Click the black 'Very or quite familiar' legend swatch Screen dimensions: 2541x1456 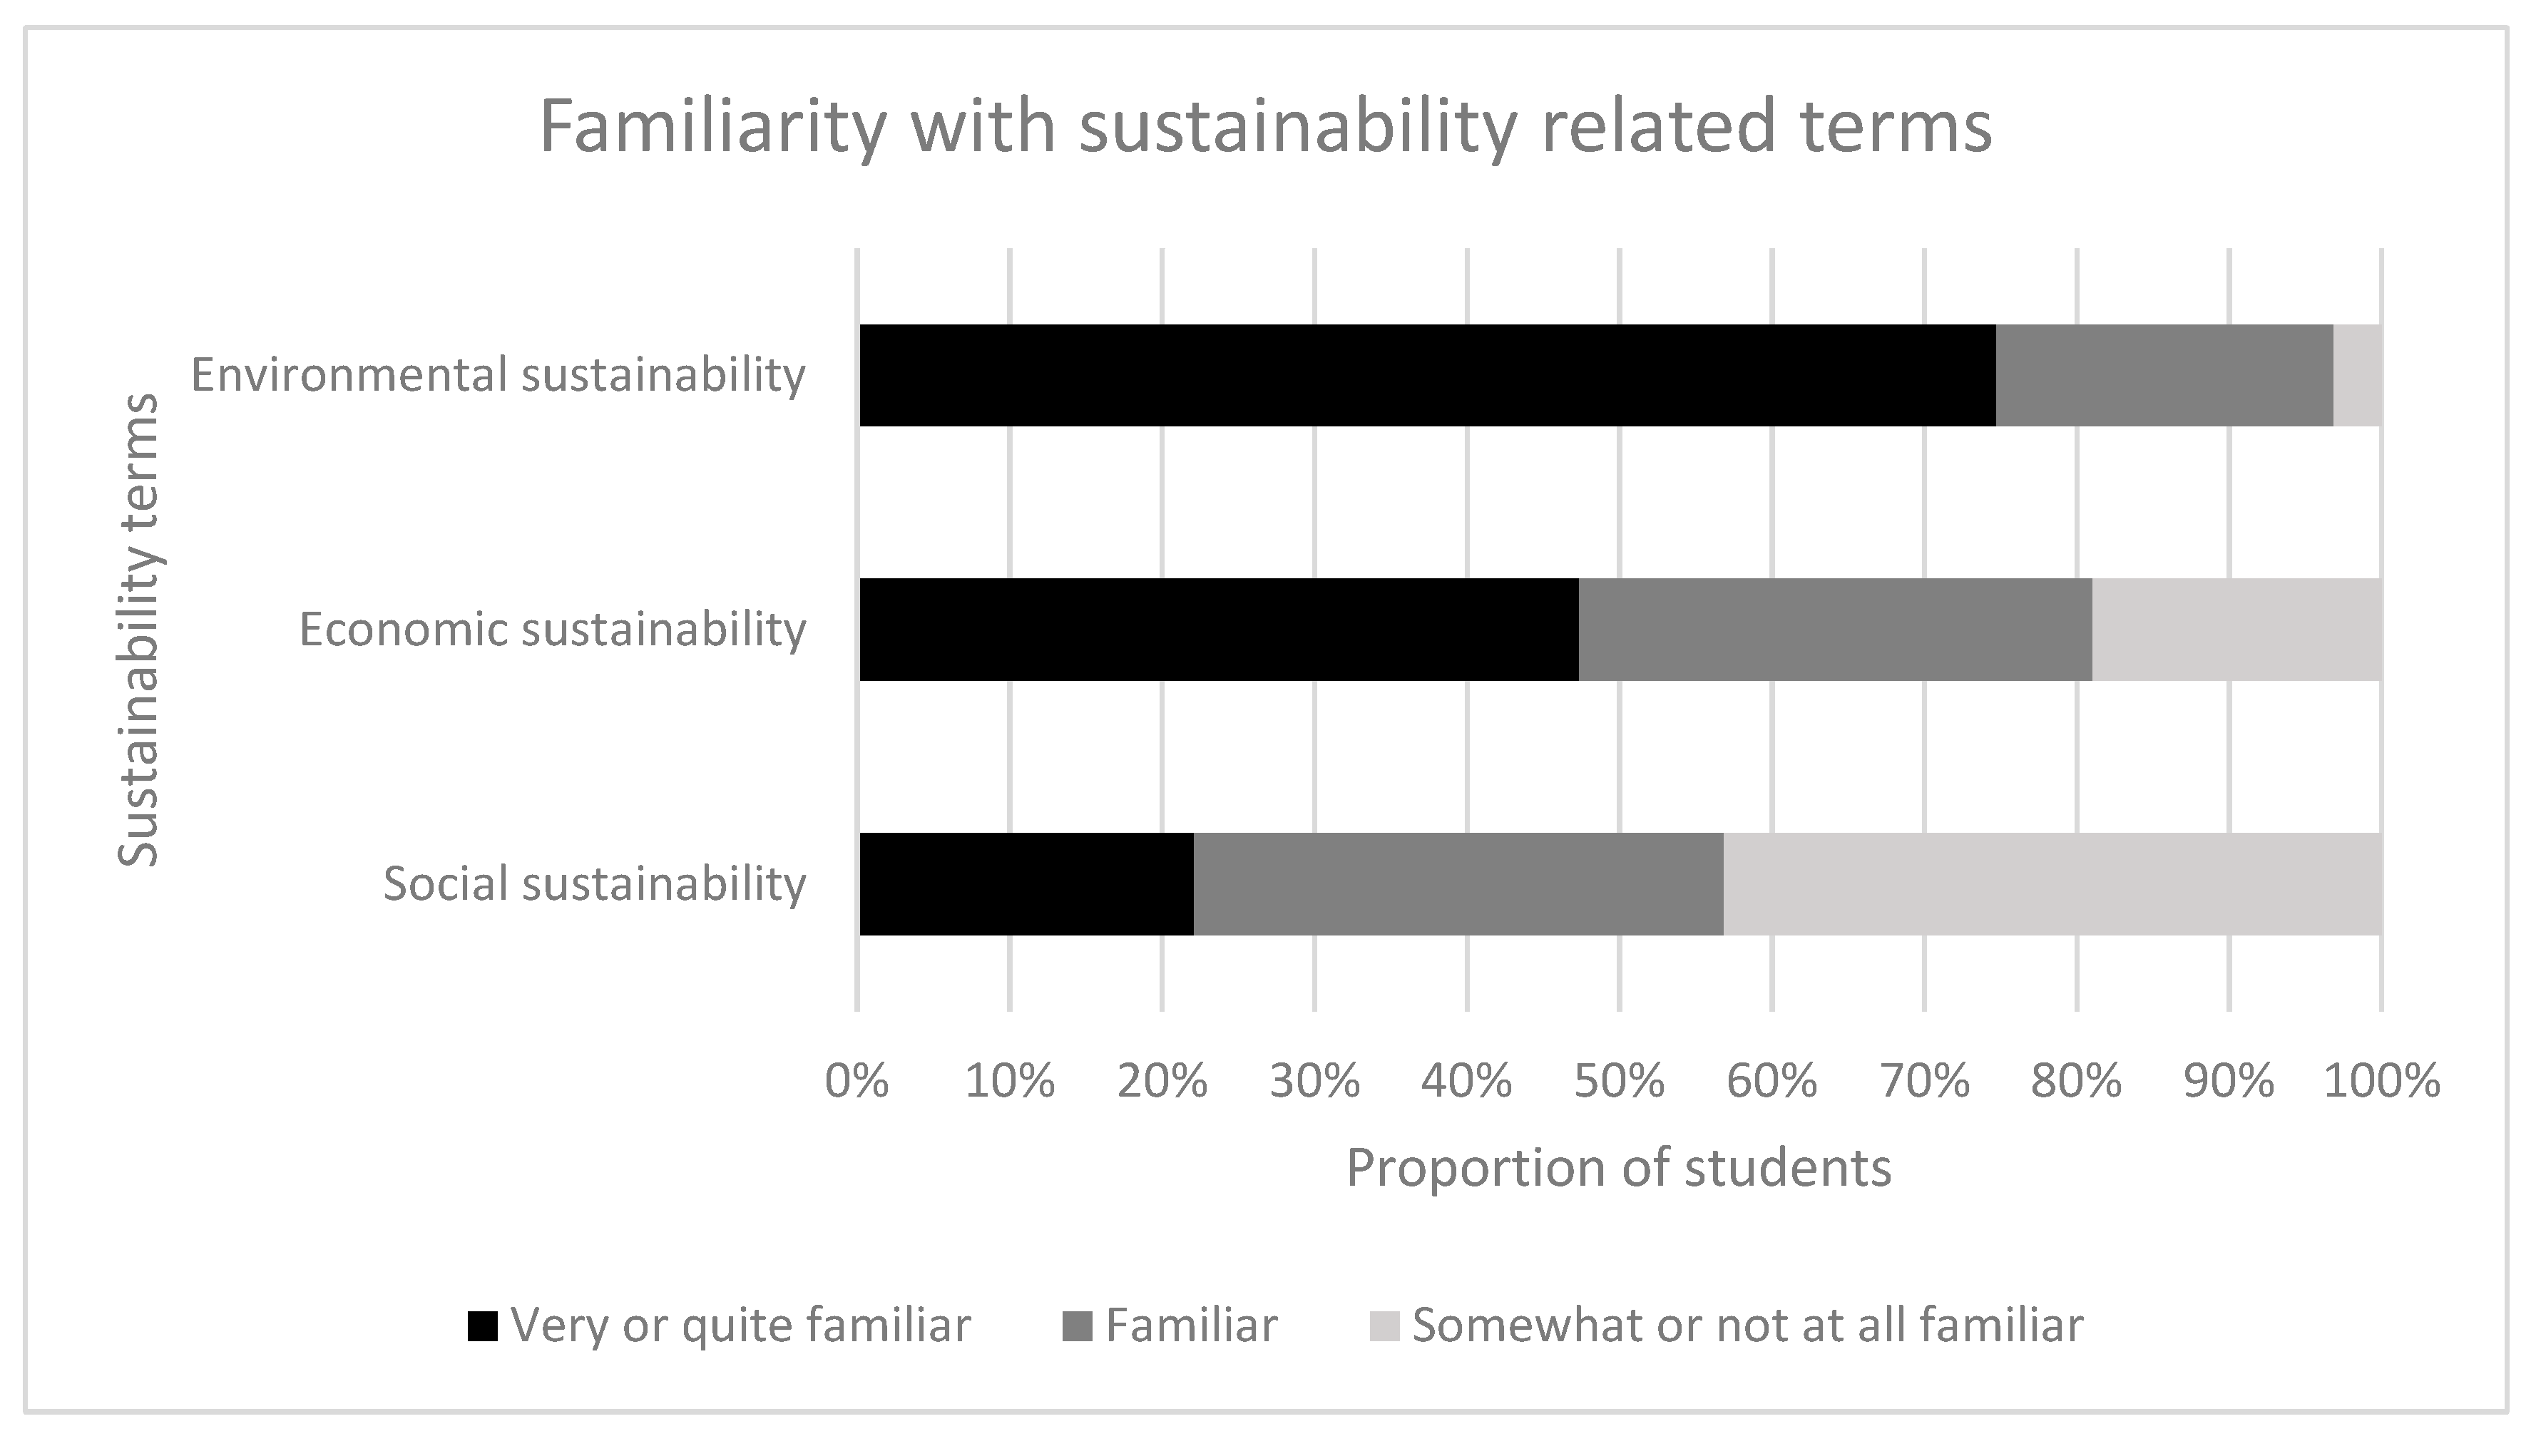pyautogui.click(x=483, y=1326)
